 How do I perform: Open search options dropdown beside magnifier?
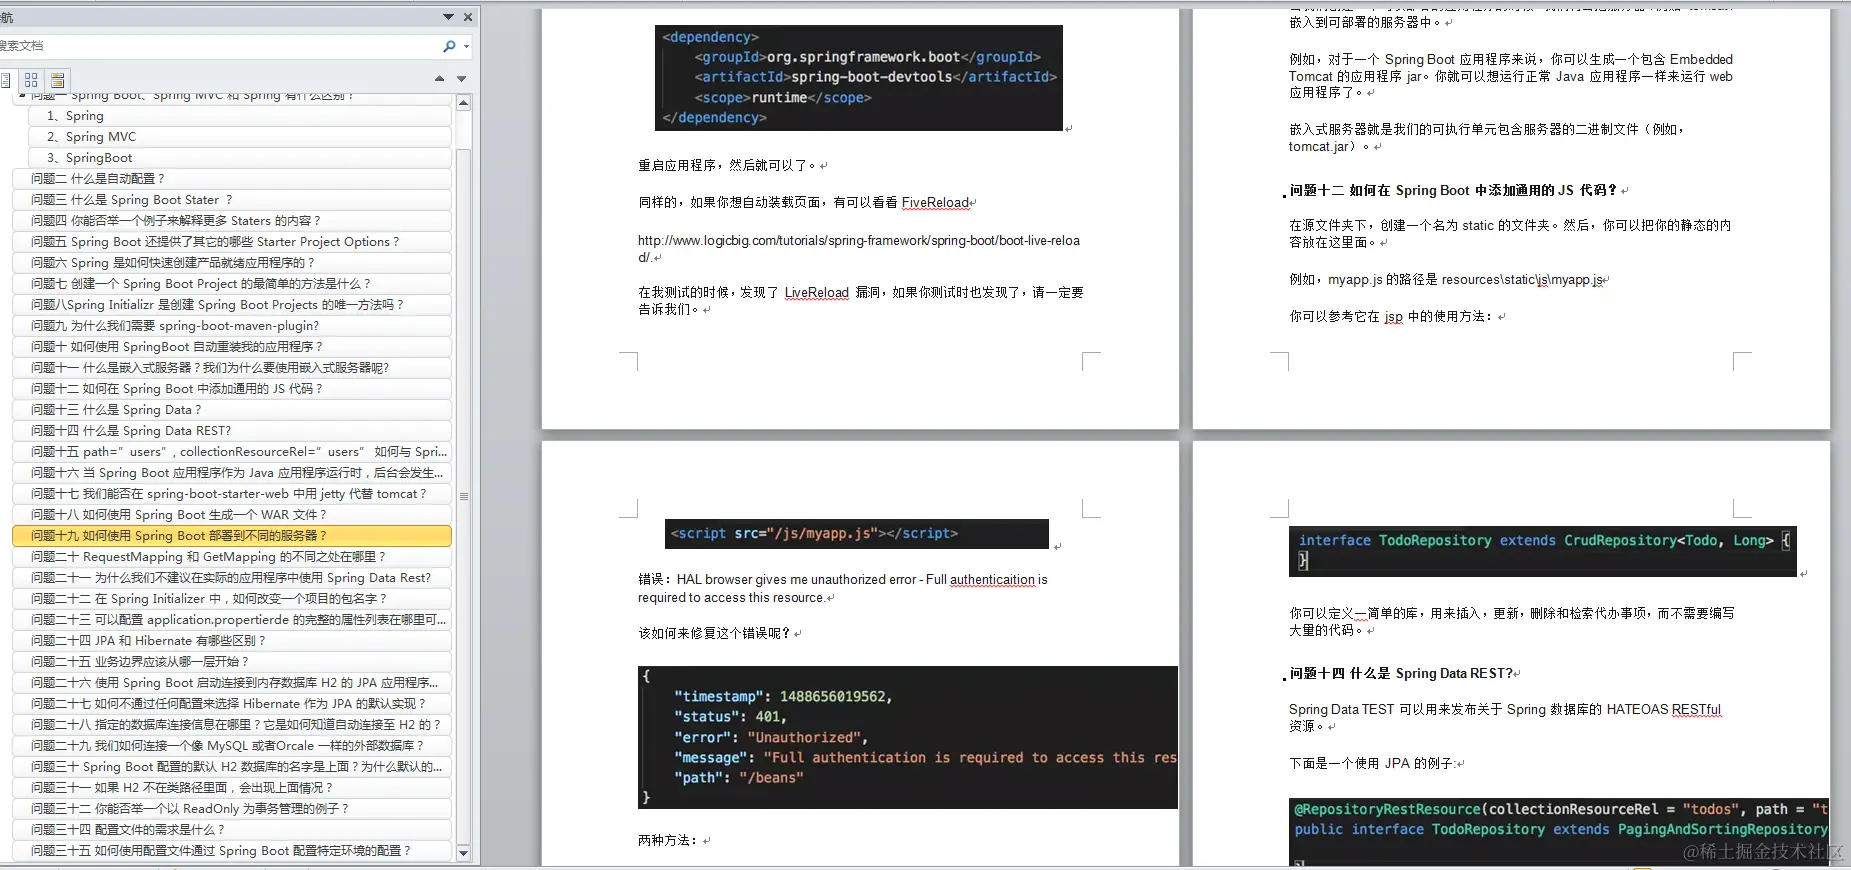point(466,46)
